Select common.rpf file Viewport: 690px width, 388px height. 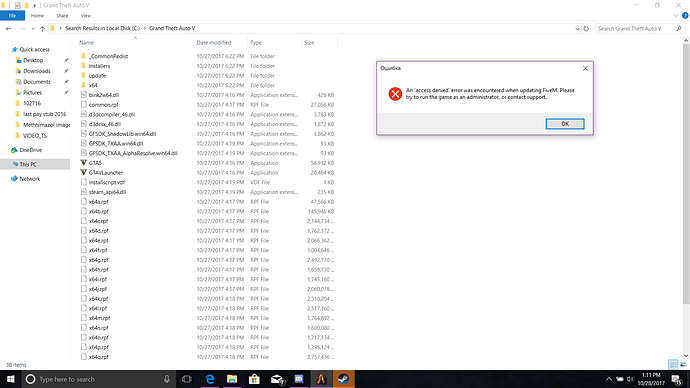coord(103,105)
